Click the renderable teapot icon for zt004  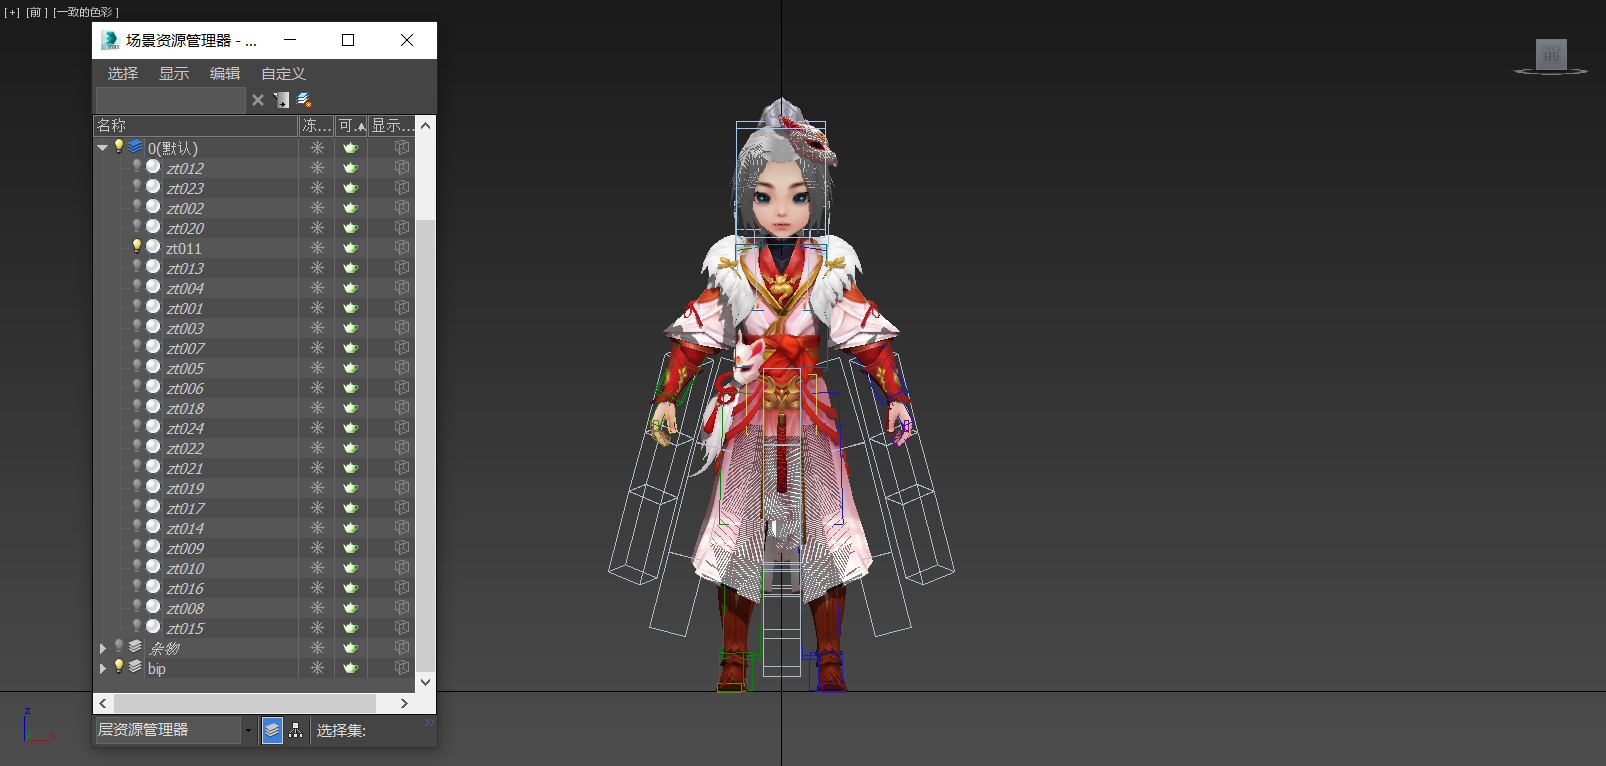350,288
